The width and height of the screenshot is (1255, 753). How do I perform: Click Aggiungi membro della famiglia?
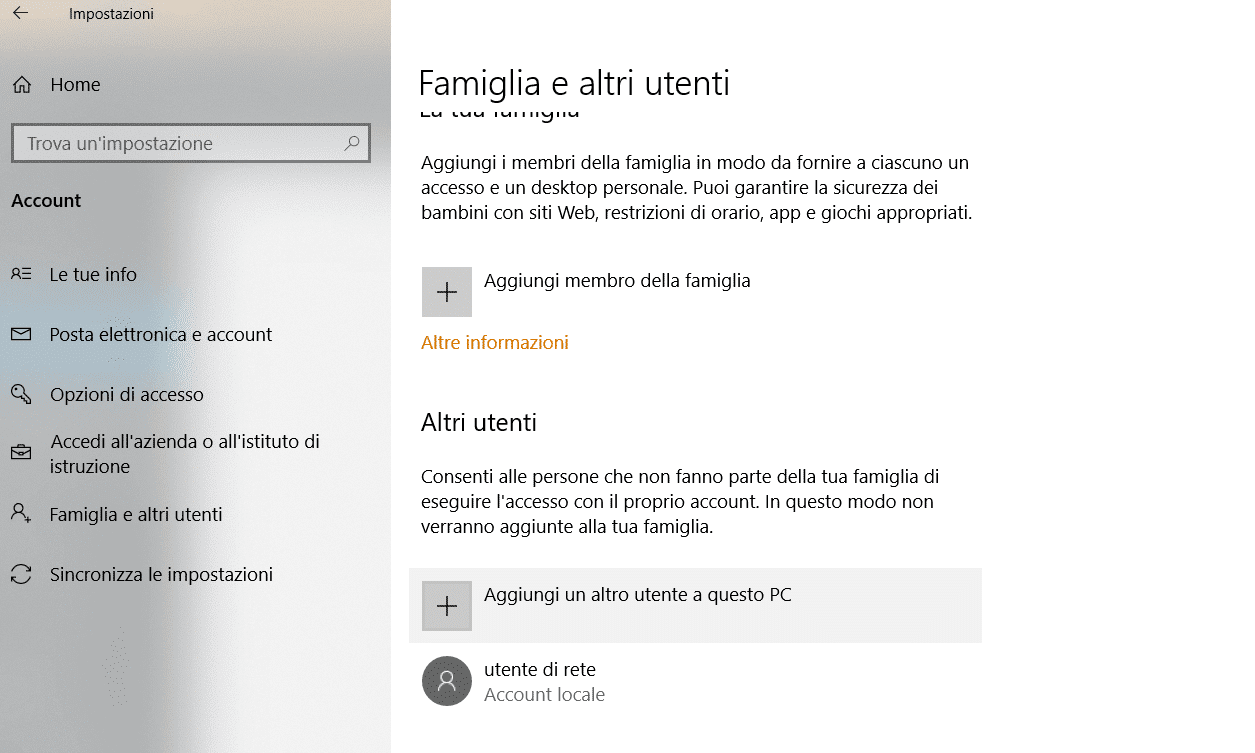tap(617, 281)
